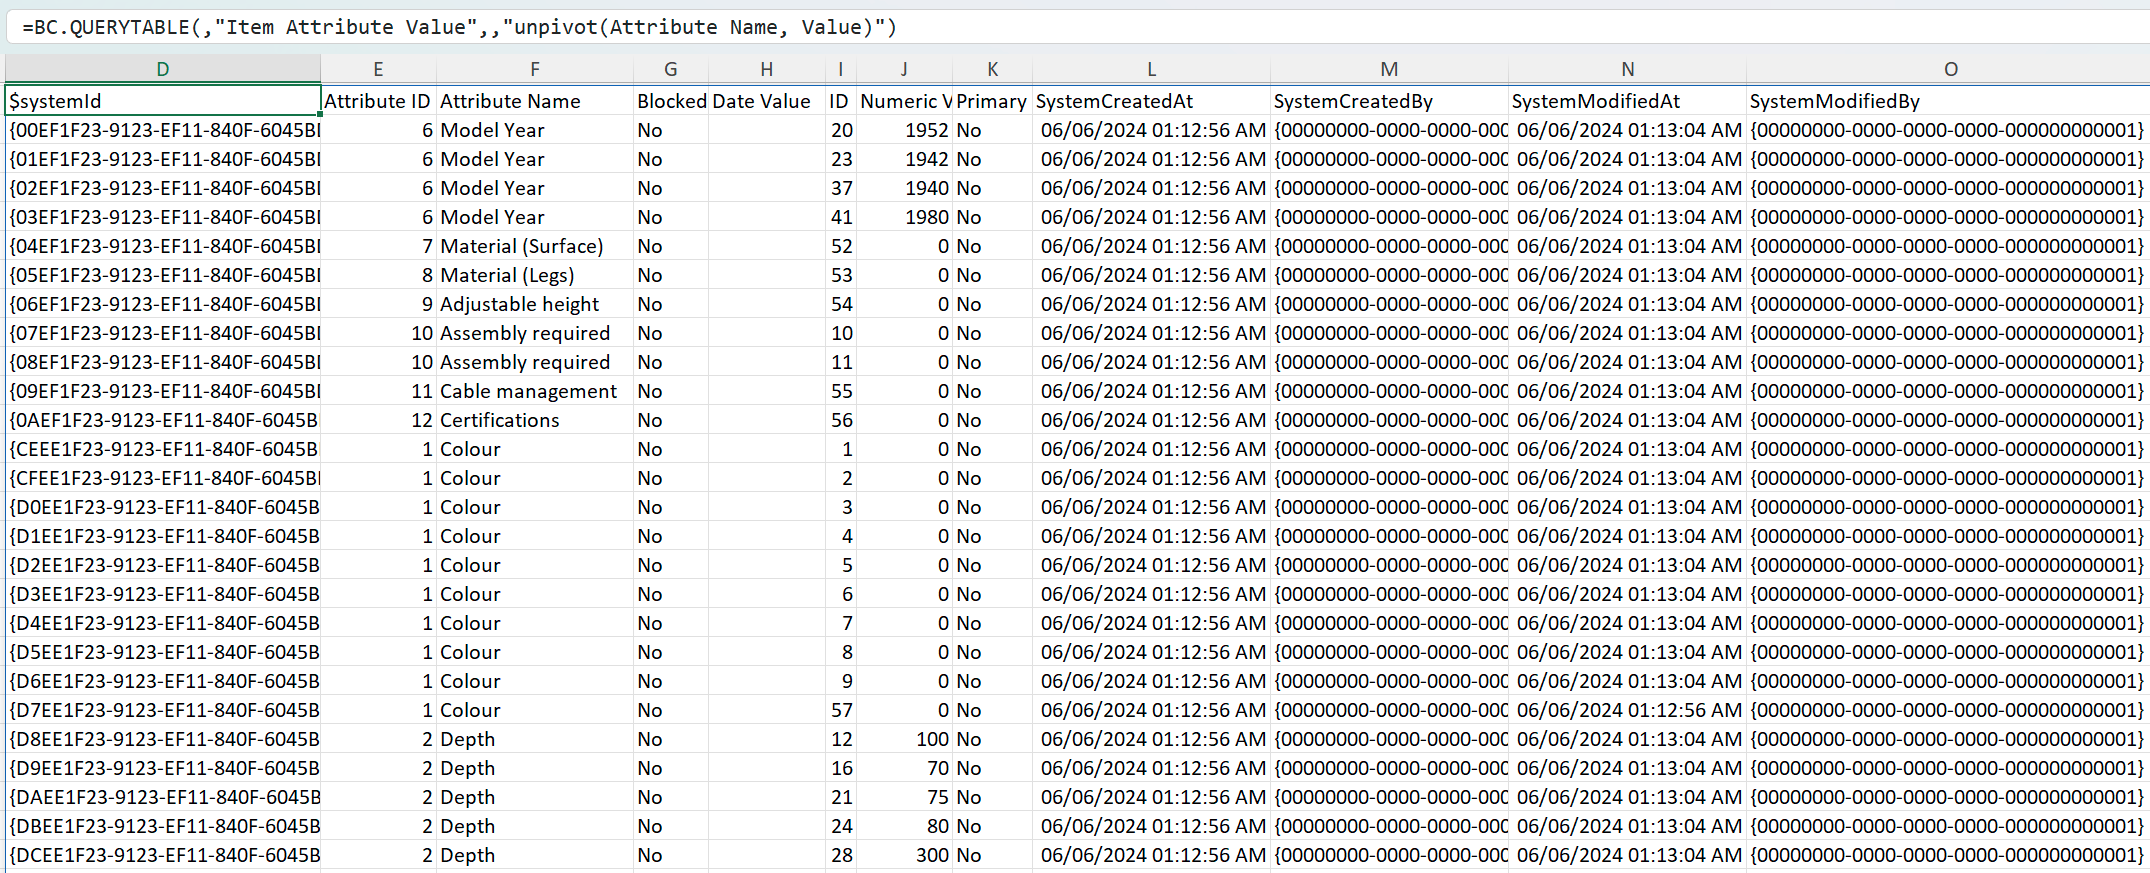This screenshot has width=2150, height=873.
Task: Select numeric value 1952 cell
Action: pos(904,130)
